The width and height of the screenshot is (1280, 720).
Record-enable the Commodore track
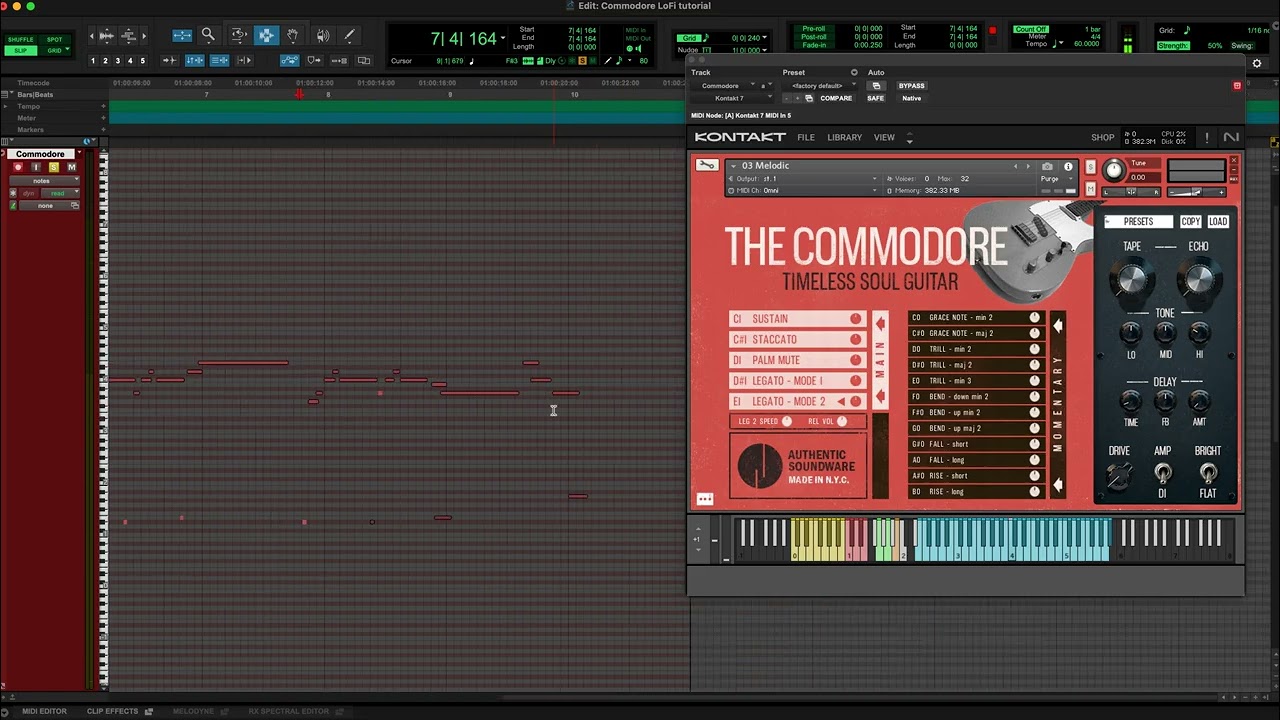17,167
